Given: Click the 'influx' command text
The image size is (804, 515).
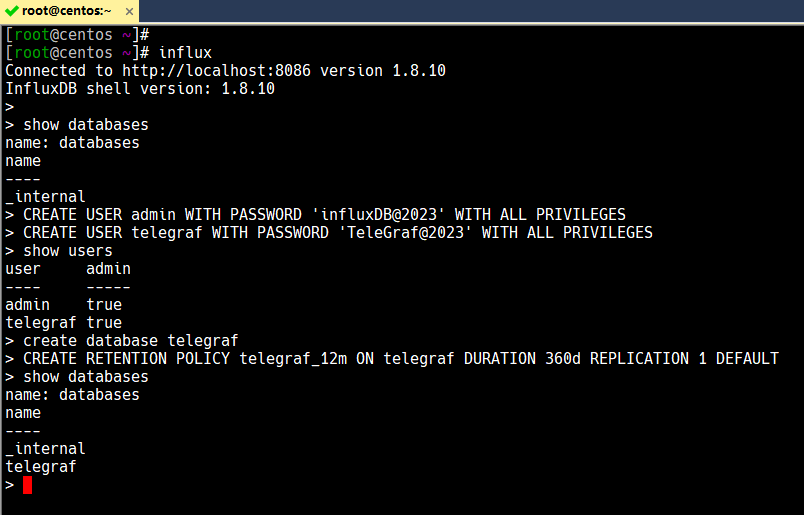Looking at the screenshot, I should click(185, 52).
